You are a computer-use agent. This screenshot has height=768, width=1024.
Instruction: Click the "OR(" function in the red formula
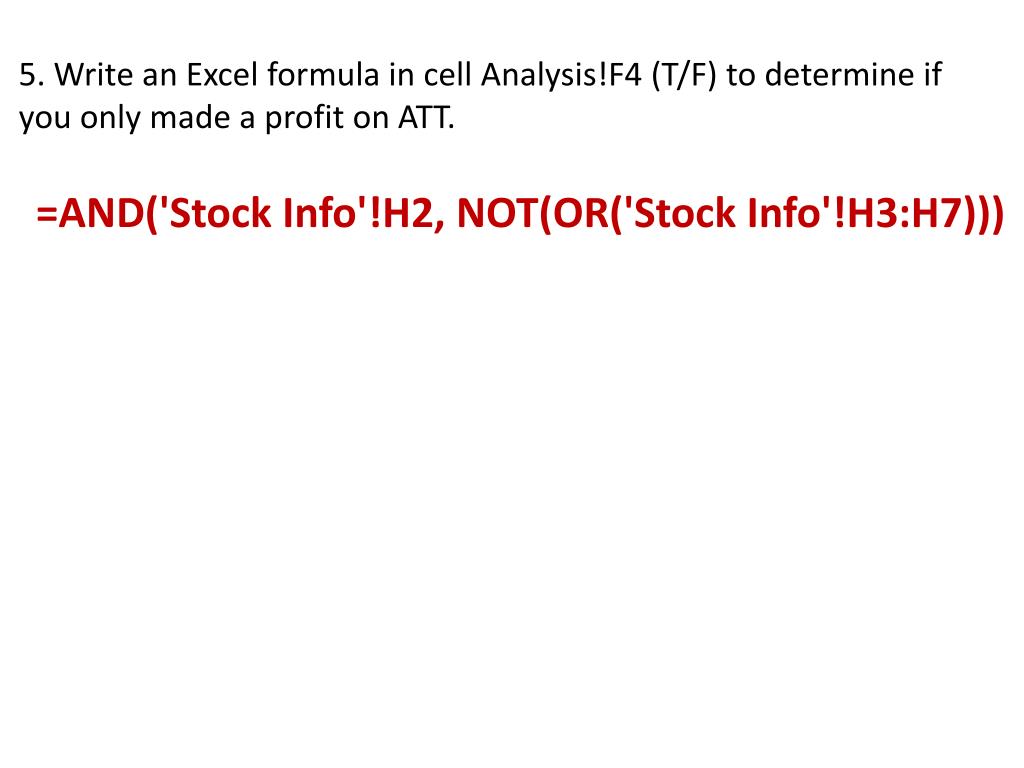589,214
